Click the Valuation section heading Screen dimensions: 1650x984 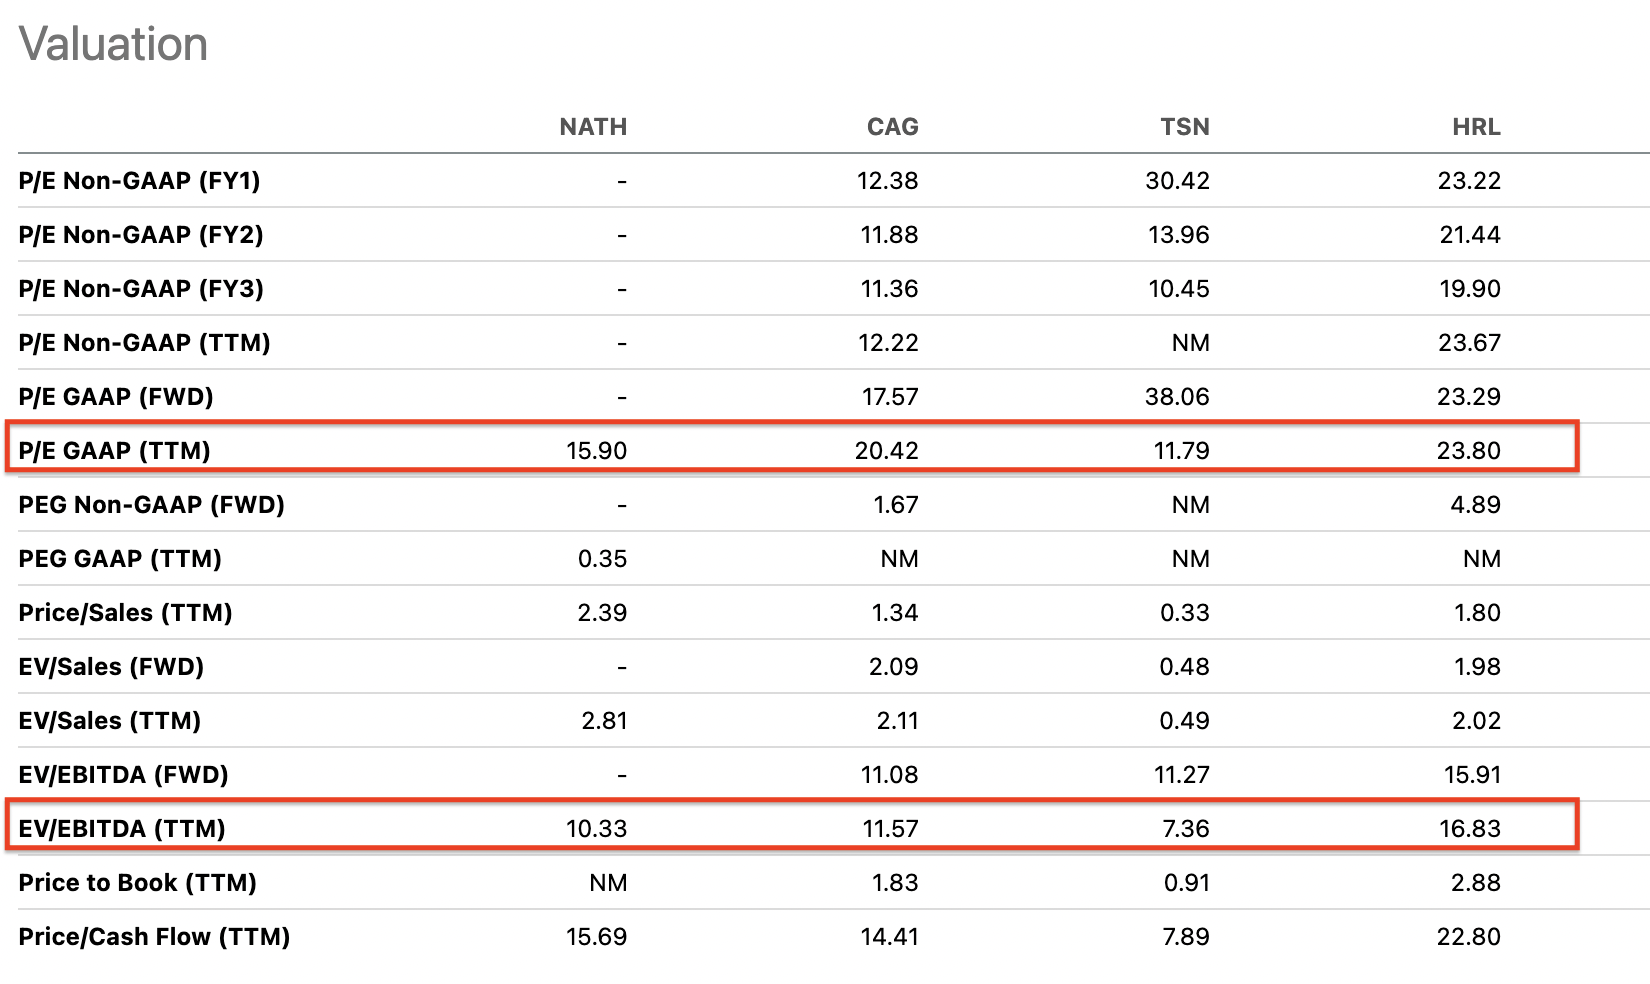coord(113,45)
